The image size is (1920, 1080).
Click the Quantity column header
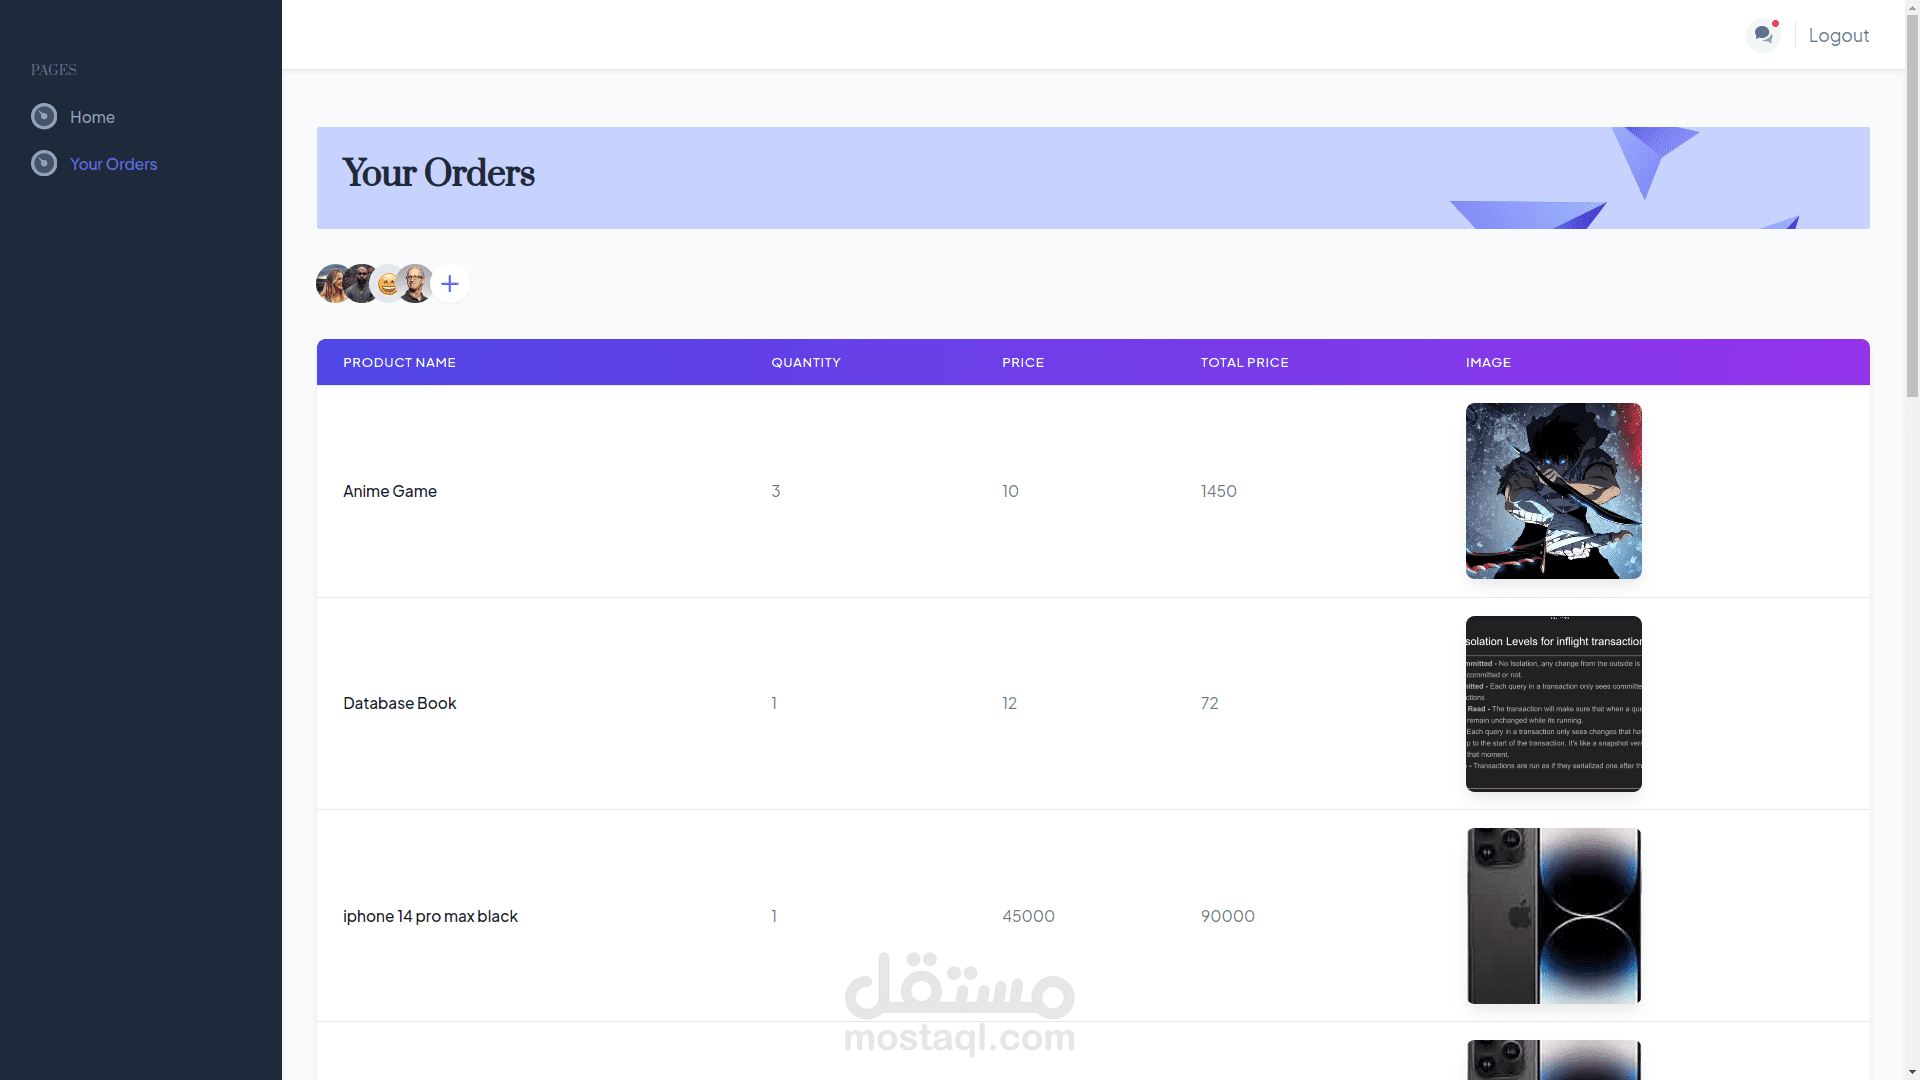coord(805,362)
